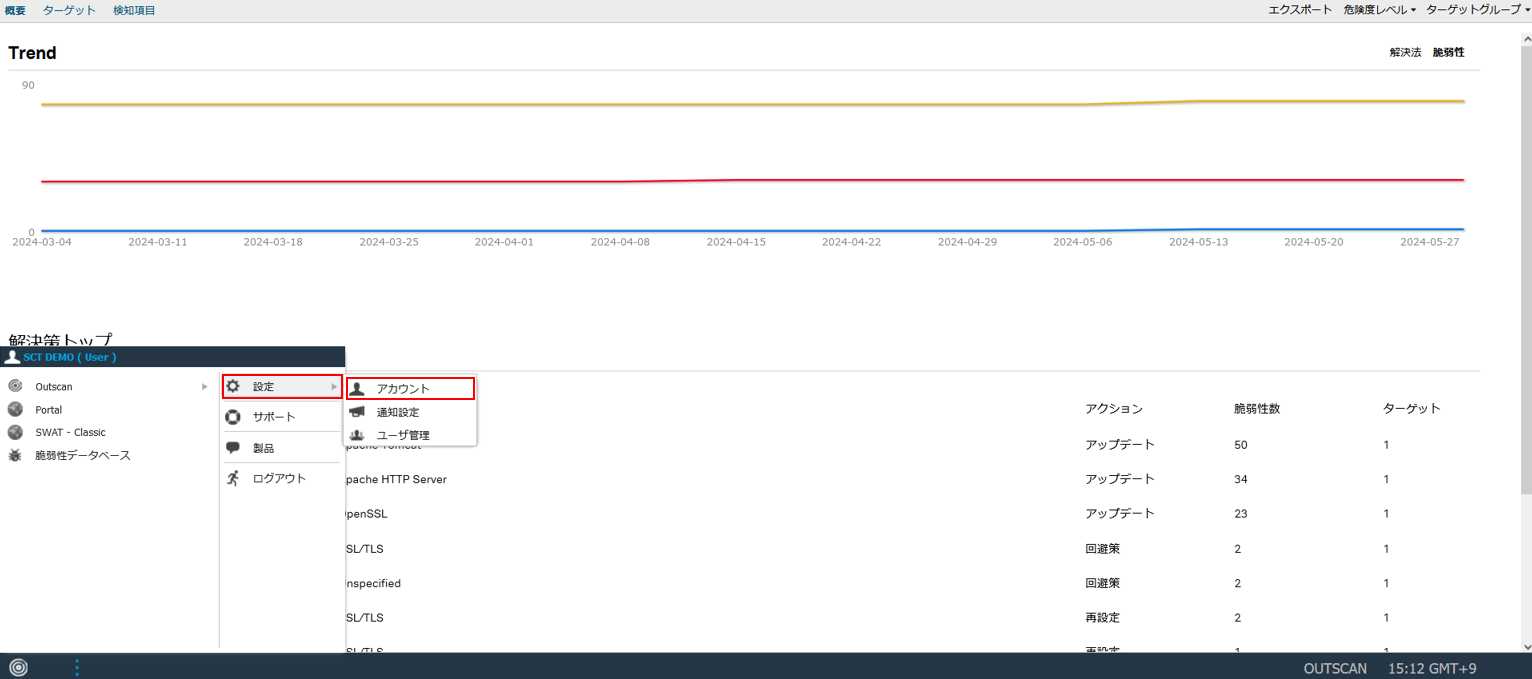Screen dimensions: 1532x679
Task: Open Portal from the menu
Action: 49,410
